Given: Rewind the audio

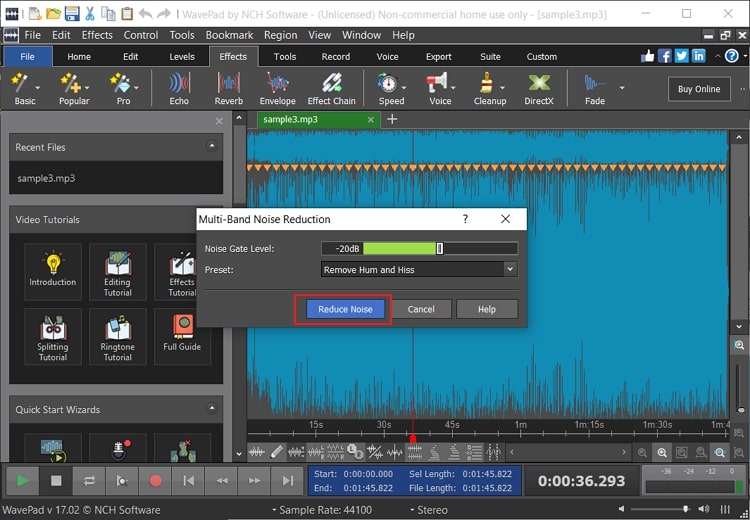Looking at the screenshot, I should point(221,480).
